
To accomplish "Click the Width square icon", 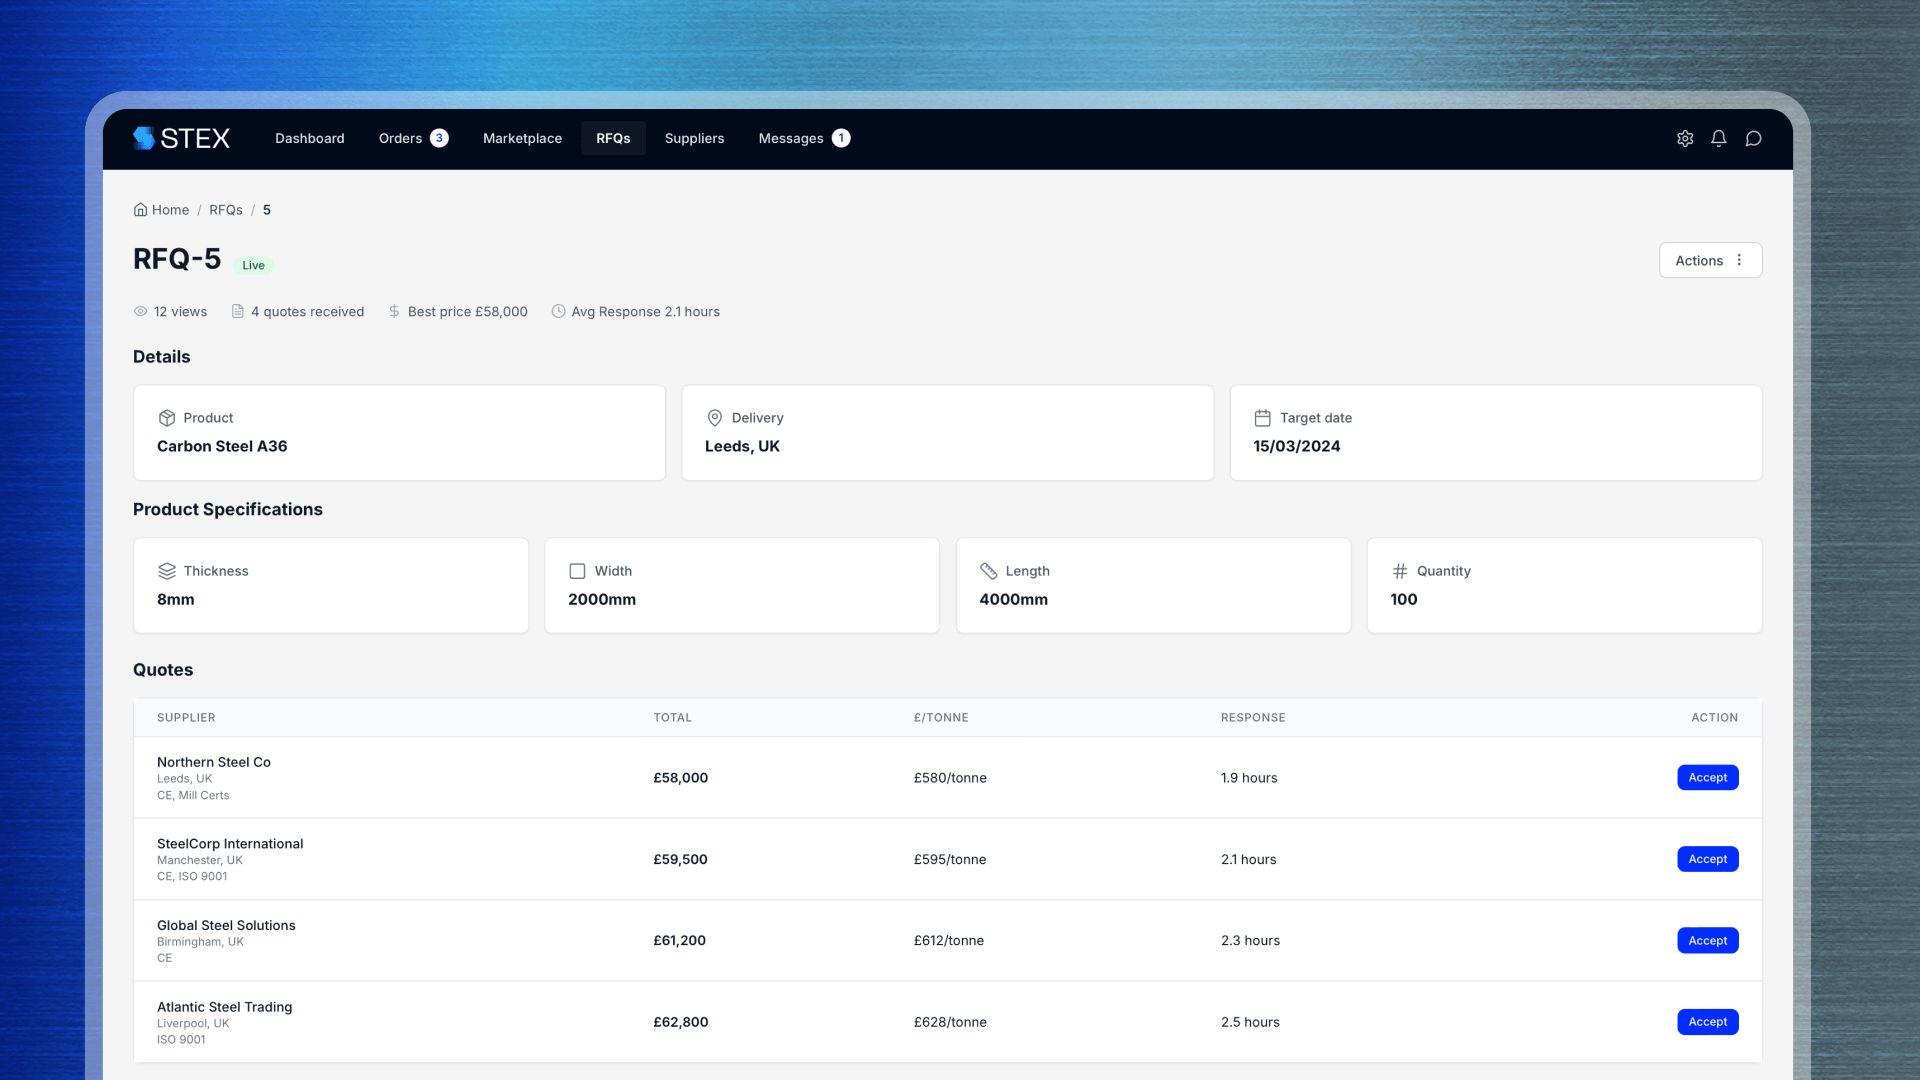I will click(577, 571).
